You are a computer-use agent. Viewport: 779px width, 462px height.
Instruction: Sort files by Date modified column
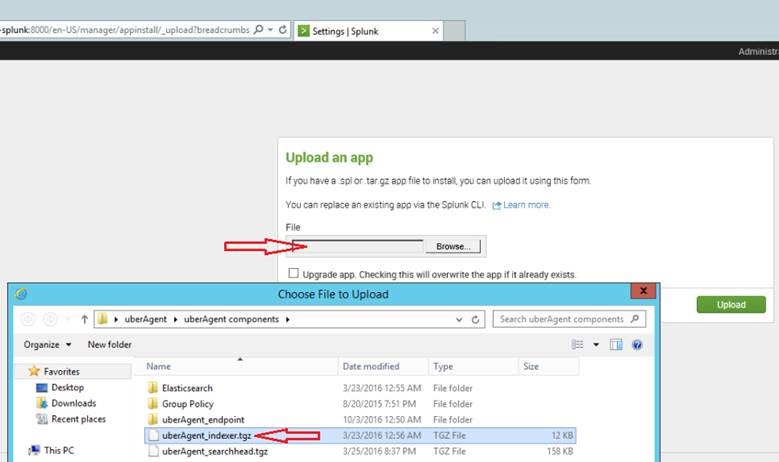click(x=383, y=367)
